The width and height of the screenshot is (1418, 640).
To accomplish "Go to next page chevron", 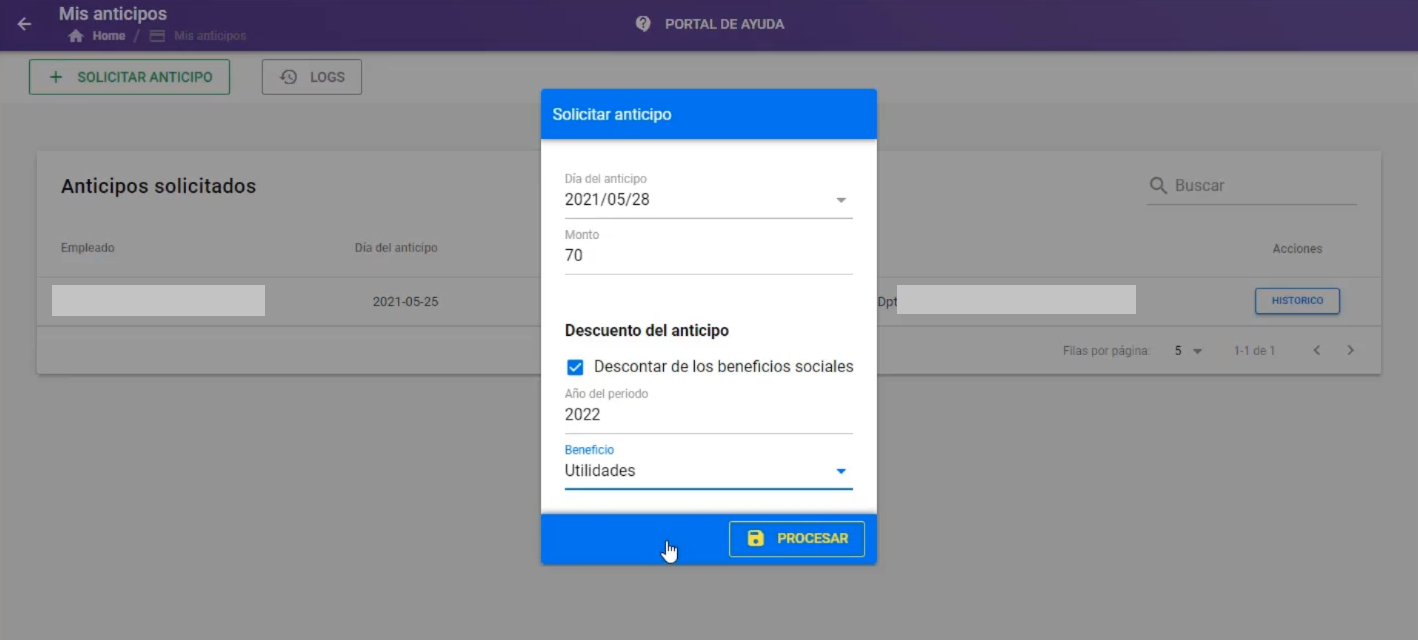I will [1351, 351].
